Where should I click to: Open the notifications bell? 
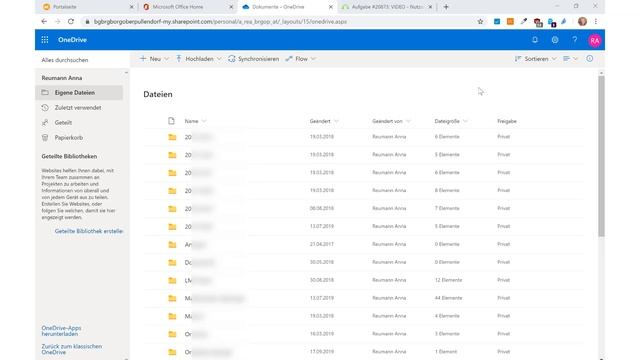click(535, 40)
